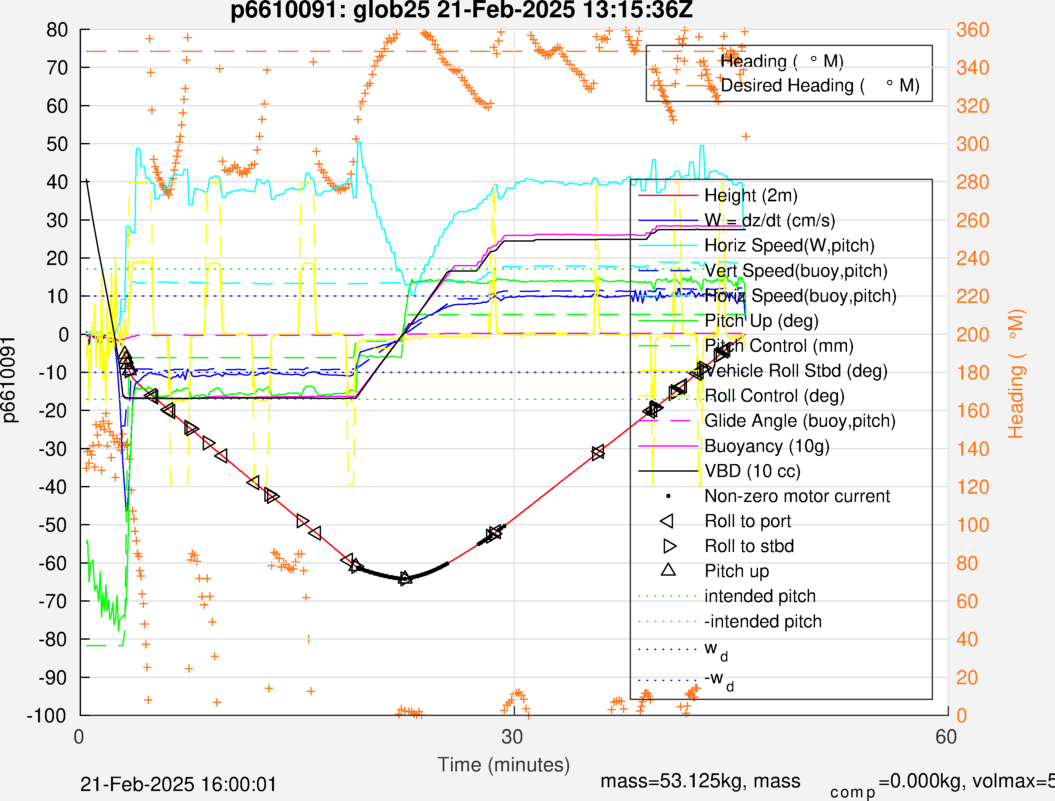This screenshot has height=801, width=1055.
Task: Click the 'Heading (°M)' entry in top legend
Action: coord(782,61)
